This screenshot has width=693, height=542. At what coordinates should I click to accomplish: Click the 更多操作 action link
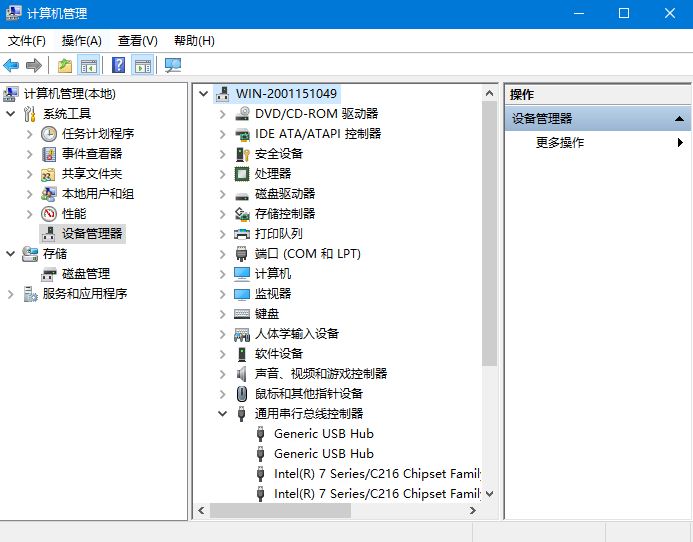(560, 142)
